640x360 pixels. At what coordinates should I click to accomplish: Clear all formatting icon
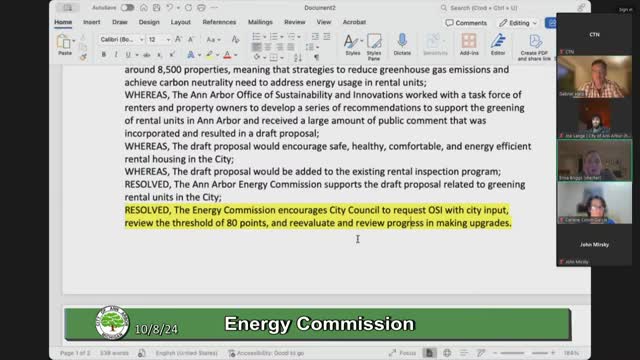coord(235,40)
